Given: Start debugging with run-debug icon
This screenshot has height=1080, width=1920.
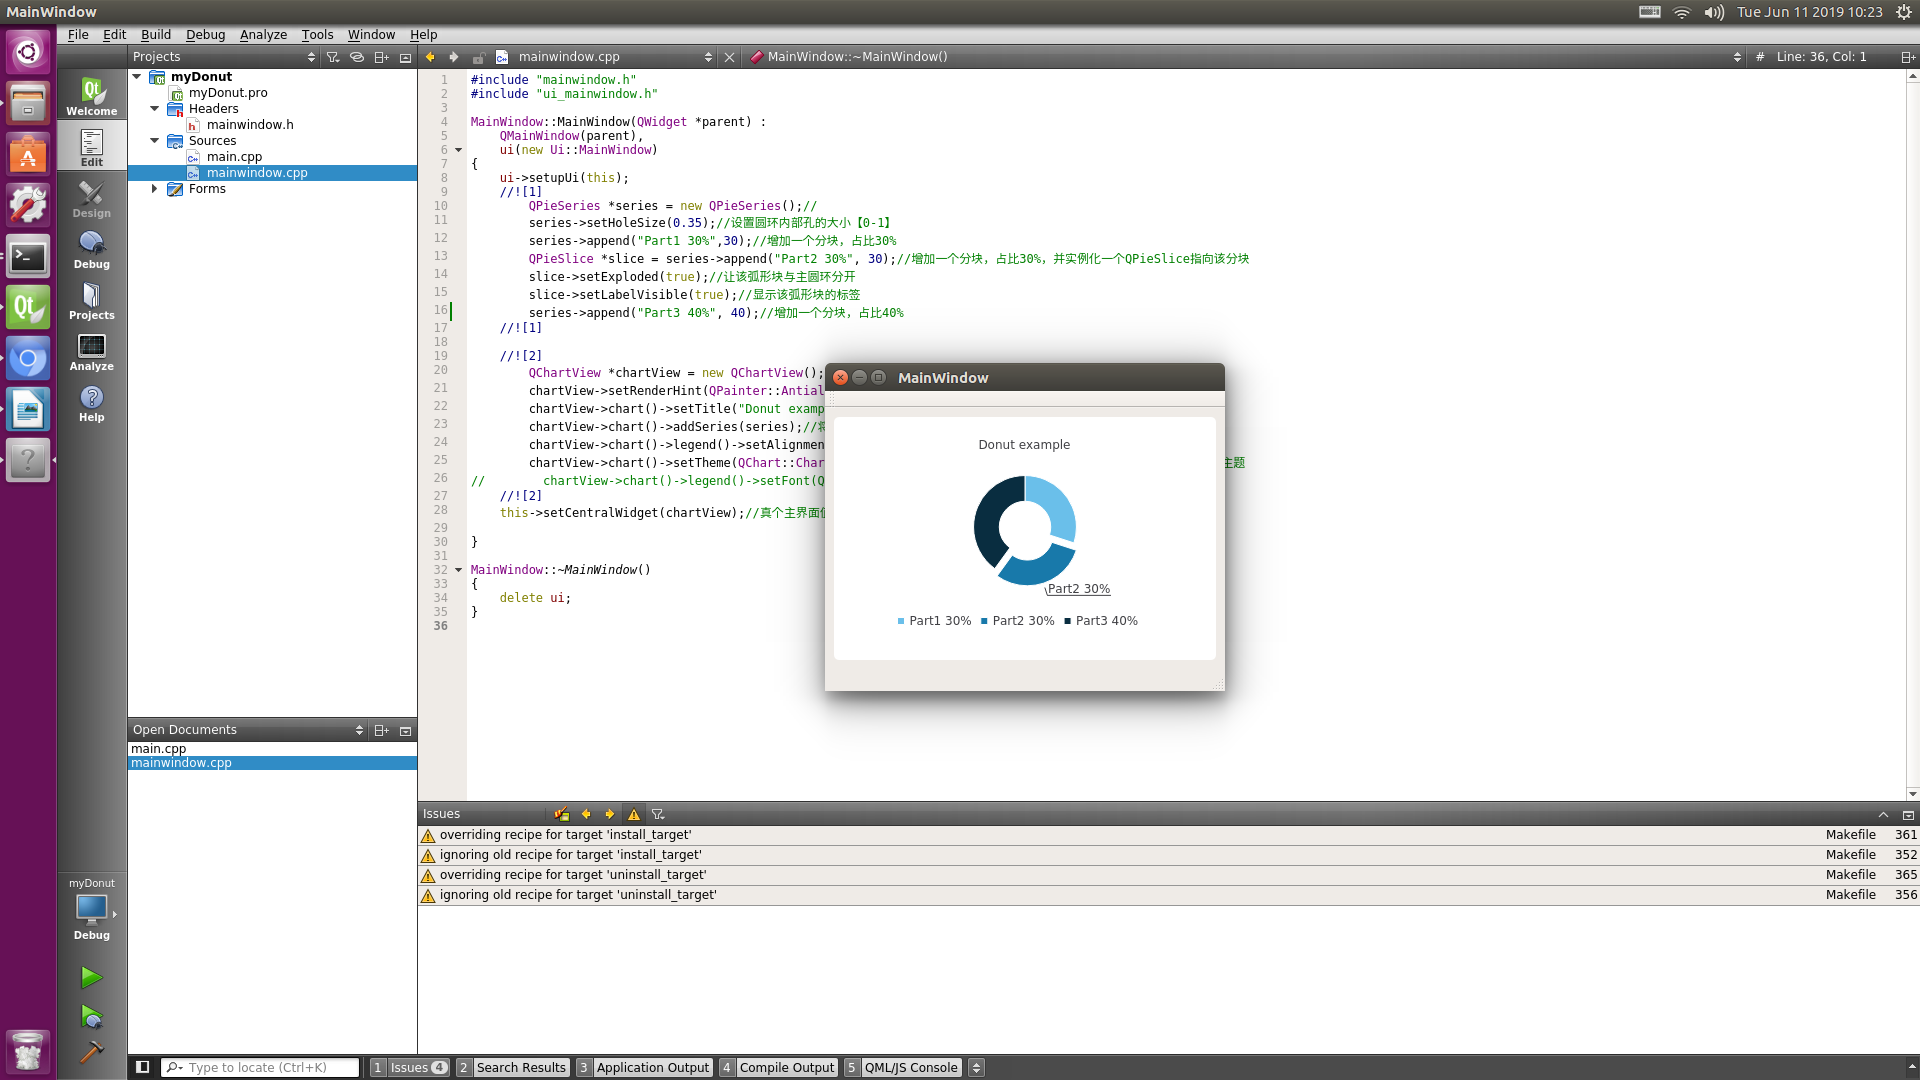Looking at the screenshot, I should click(91, 1017).
